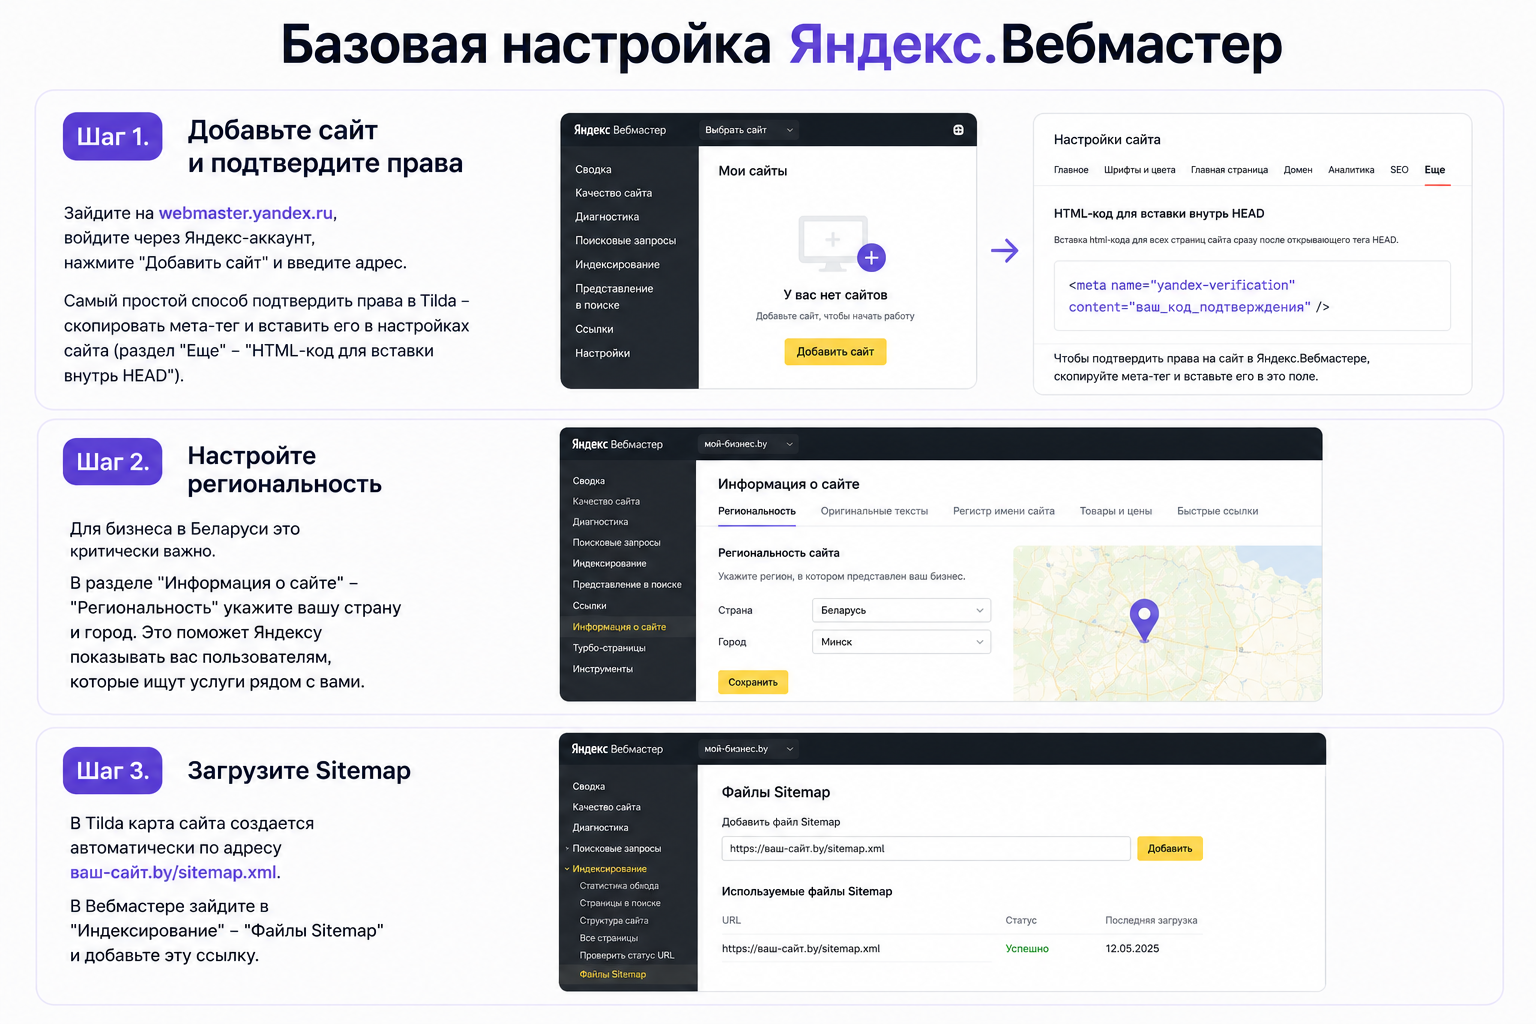Viewport: 1536px width, 1024px height.
Task: Click the Sitemap URL input field
Action: click(x=926, y=849)
